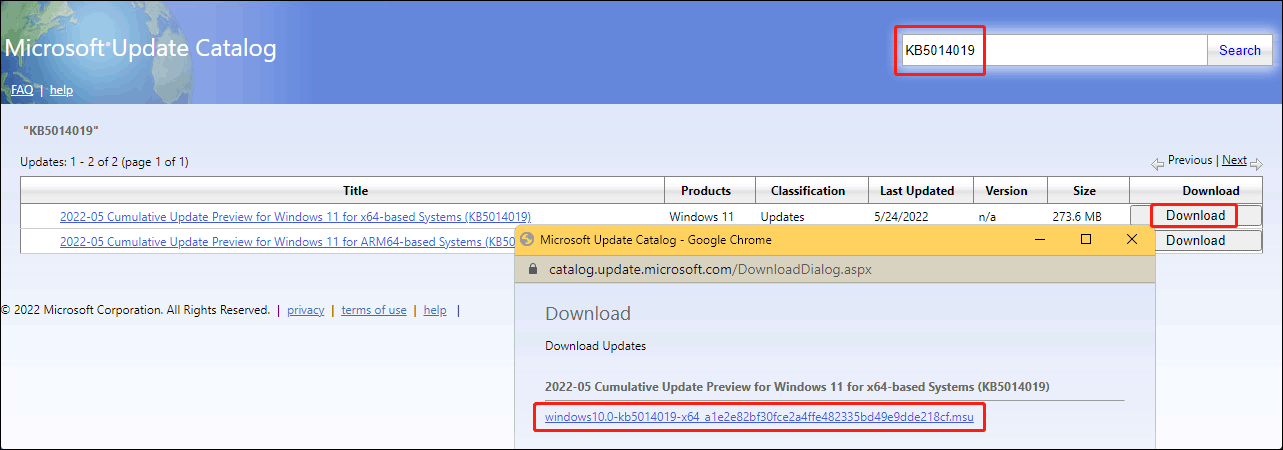Minimize the Download popup window
The height and width of the screenshot is (450, 1283).
(1040, 239)
